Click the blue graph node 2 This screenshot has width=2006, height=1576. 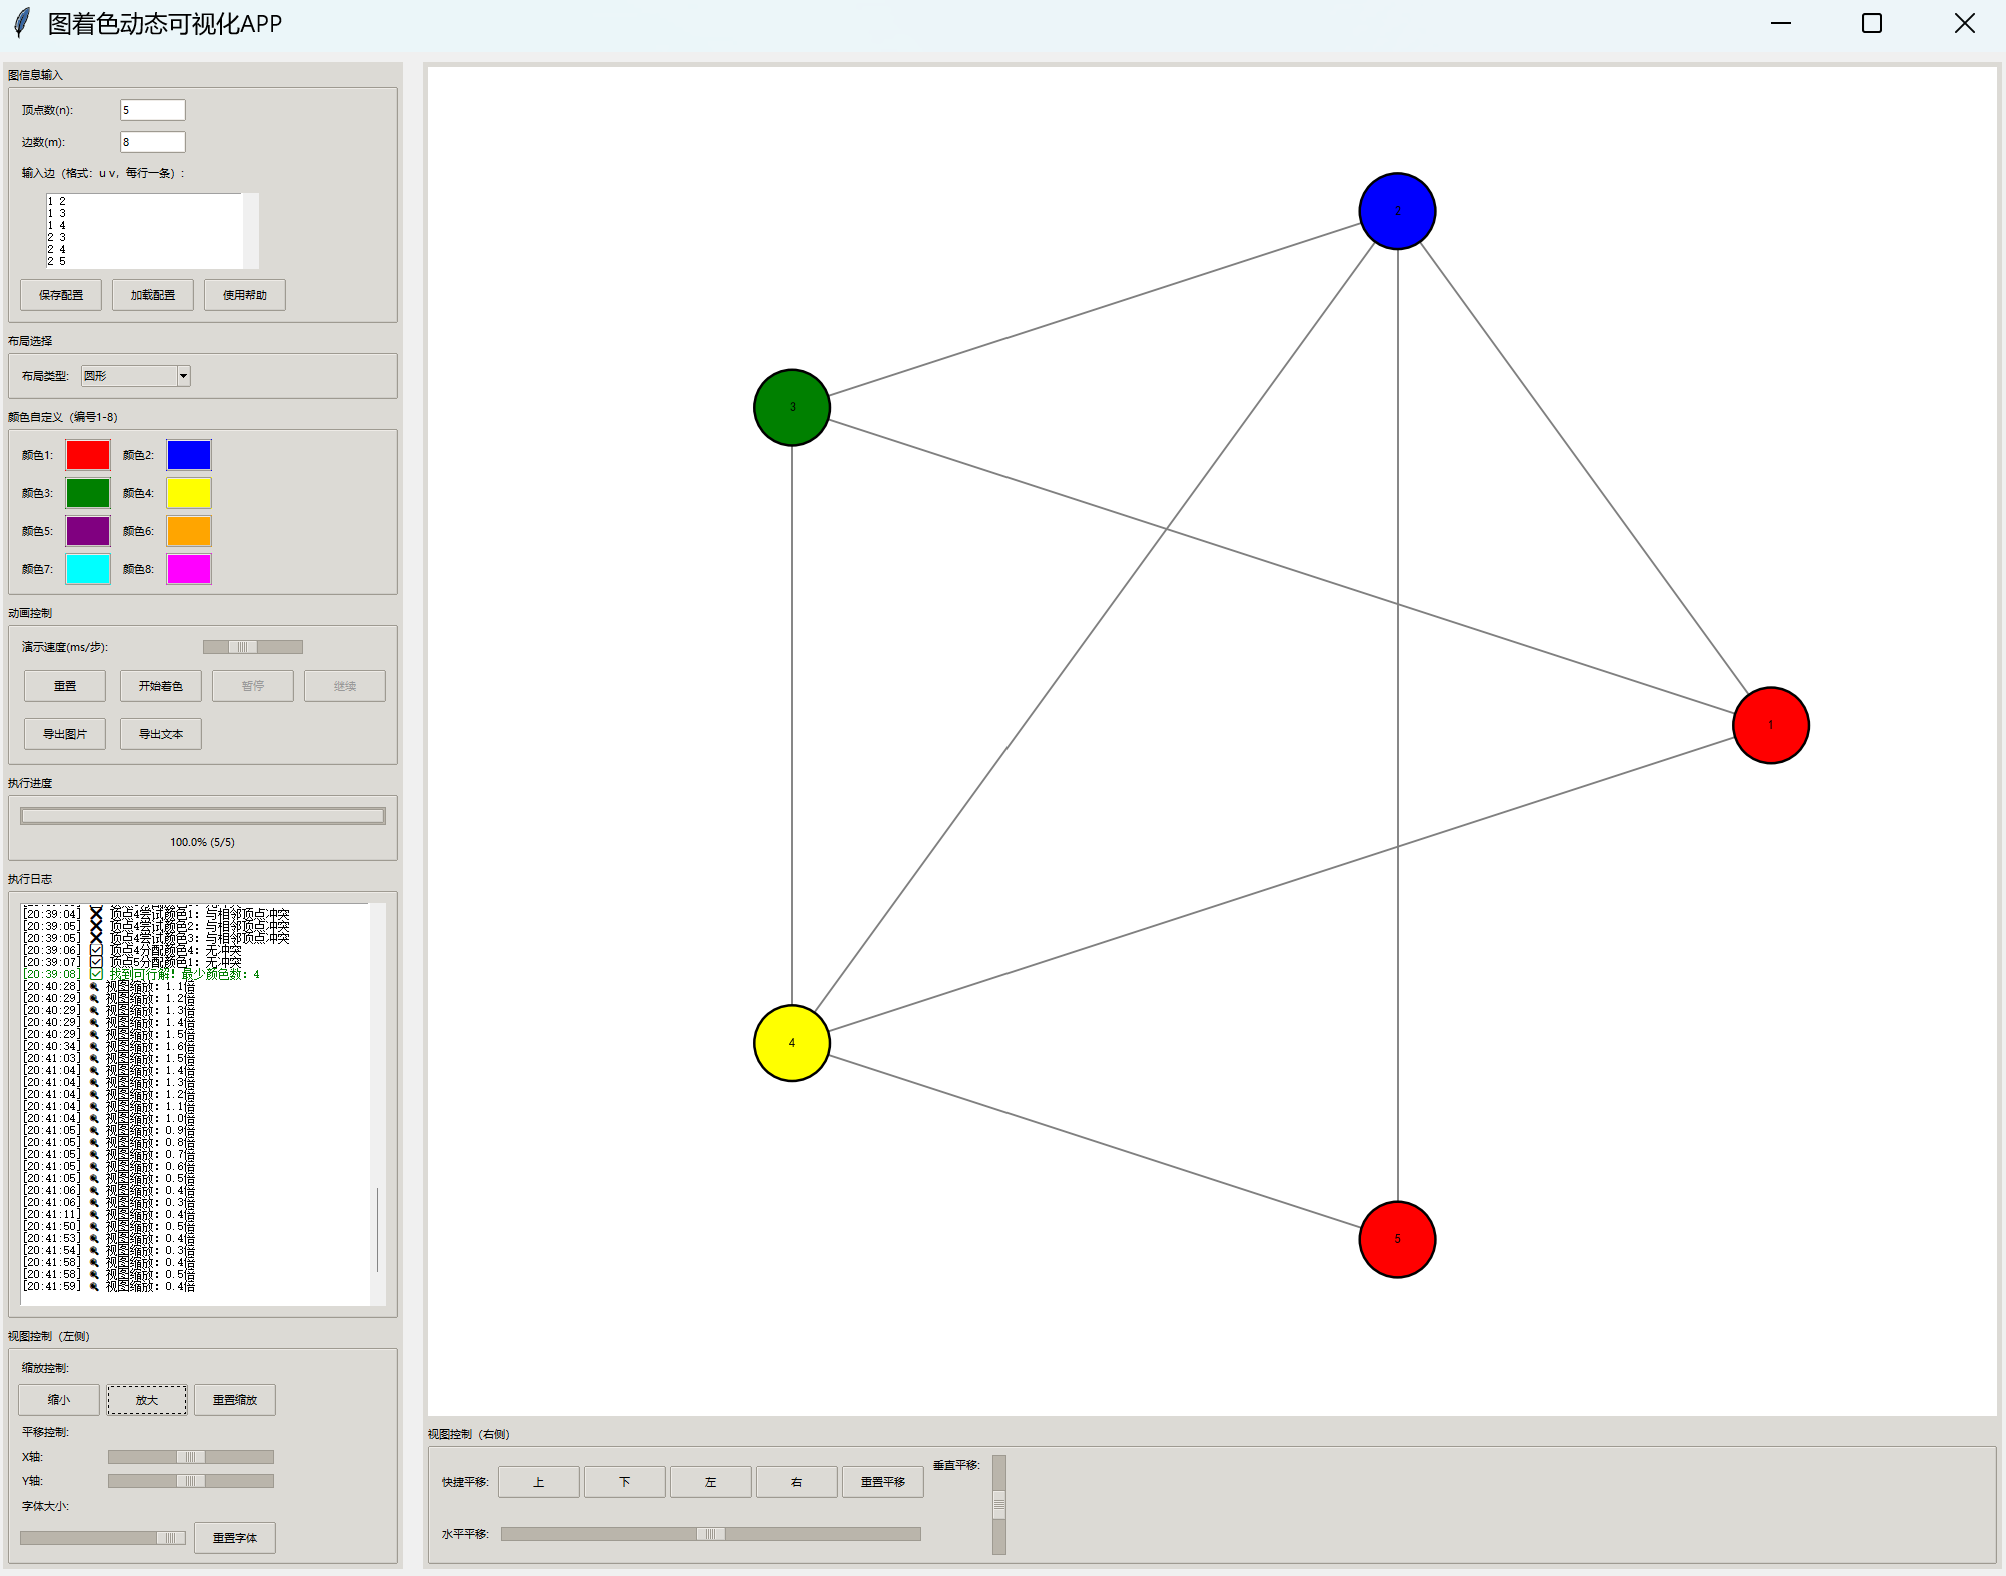(1397, 211)
